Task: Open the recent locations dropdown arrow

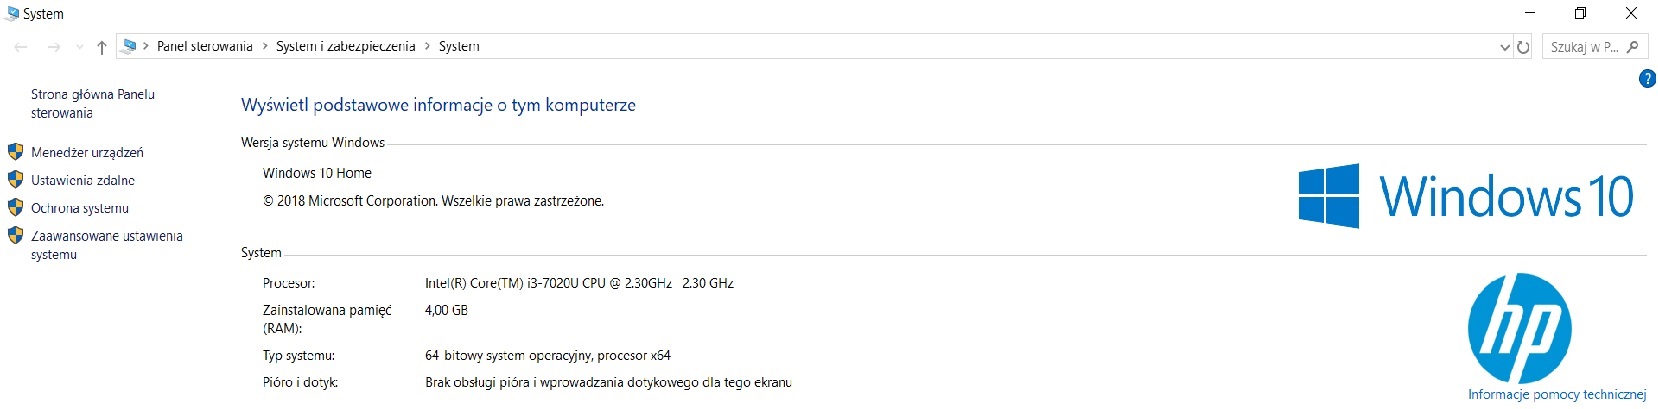Action: [x=79, y=47]
